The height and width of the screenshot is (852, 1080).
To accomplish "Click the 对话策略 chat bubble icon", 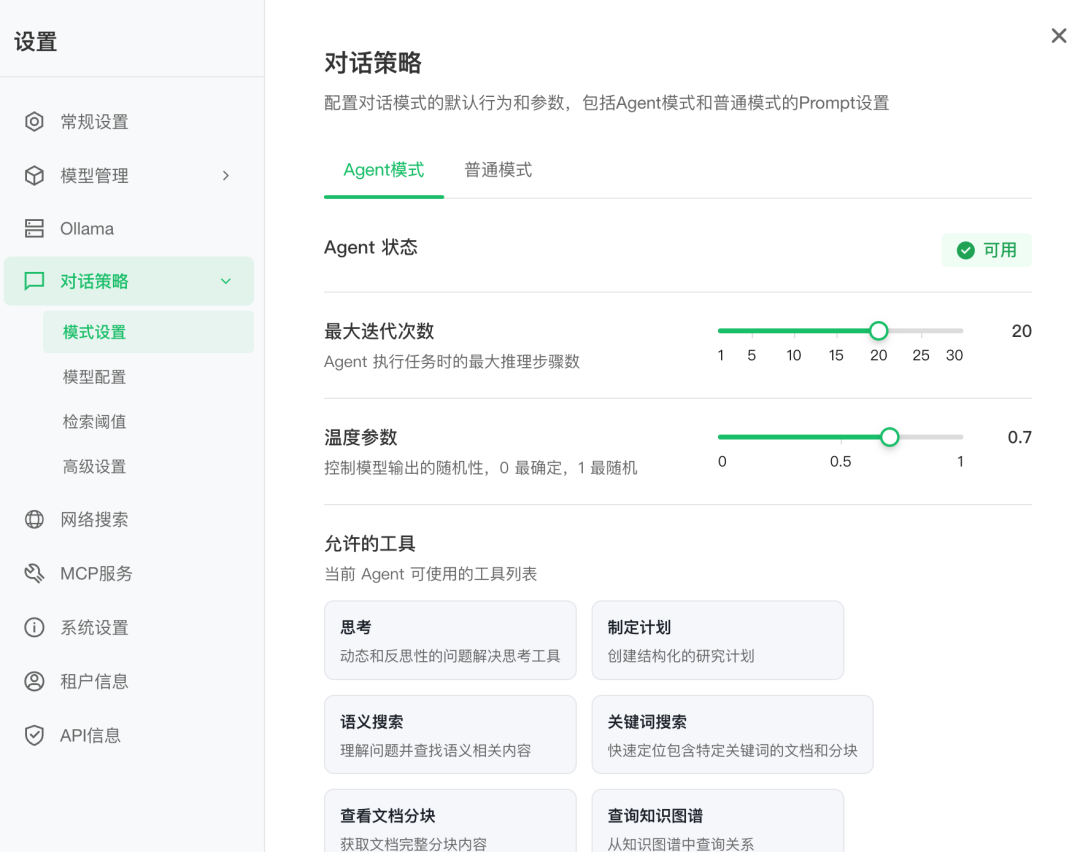I will pos(34,281).
